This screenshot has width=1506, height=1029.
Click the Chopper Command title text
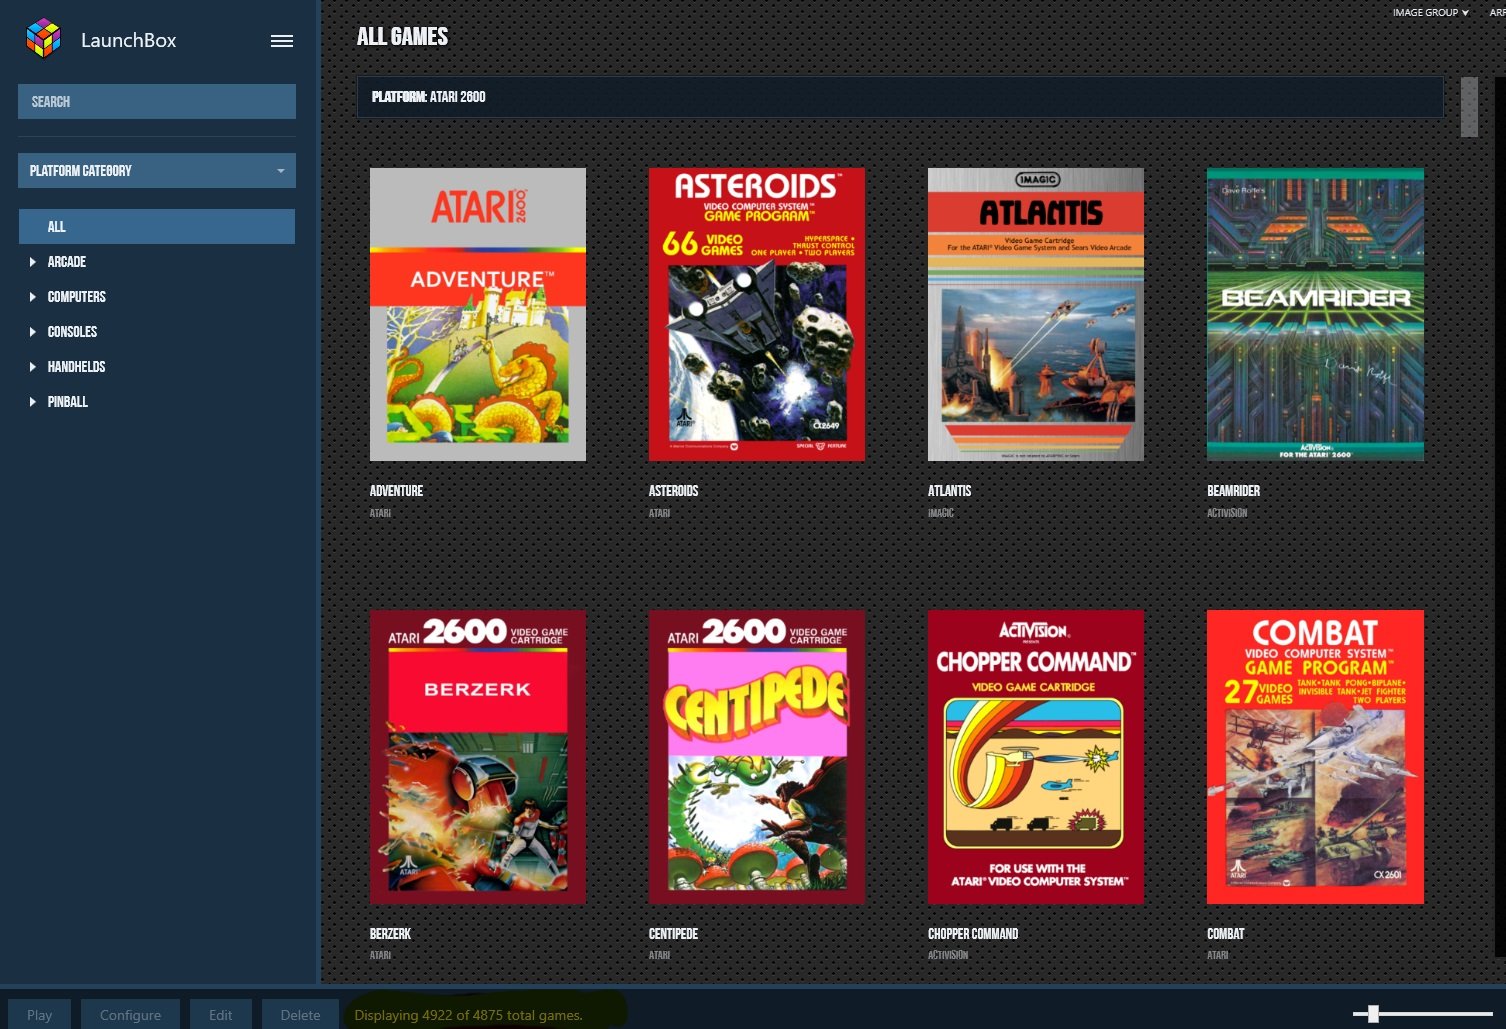pyautogui.click(x=973, y=934)
